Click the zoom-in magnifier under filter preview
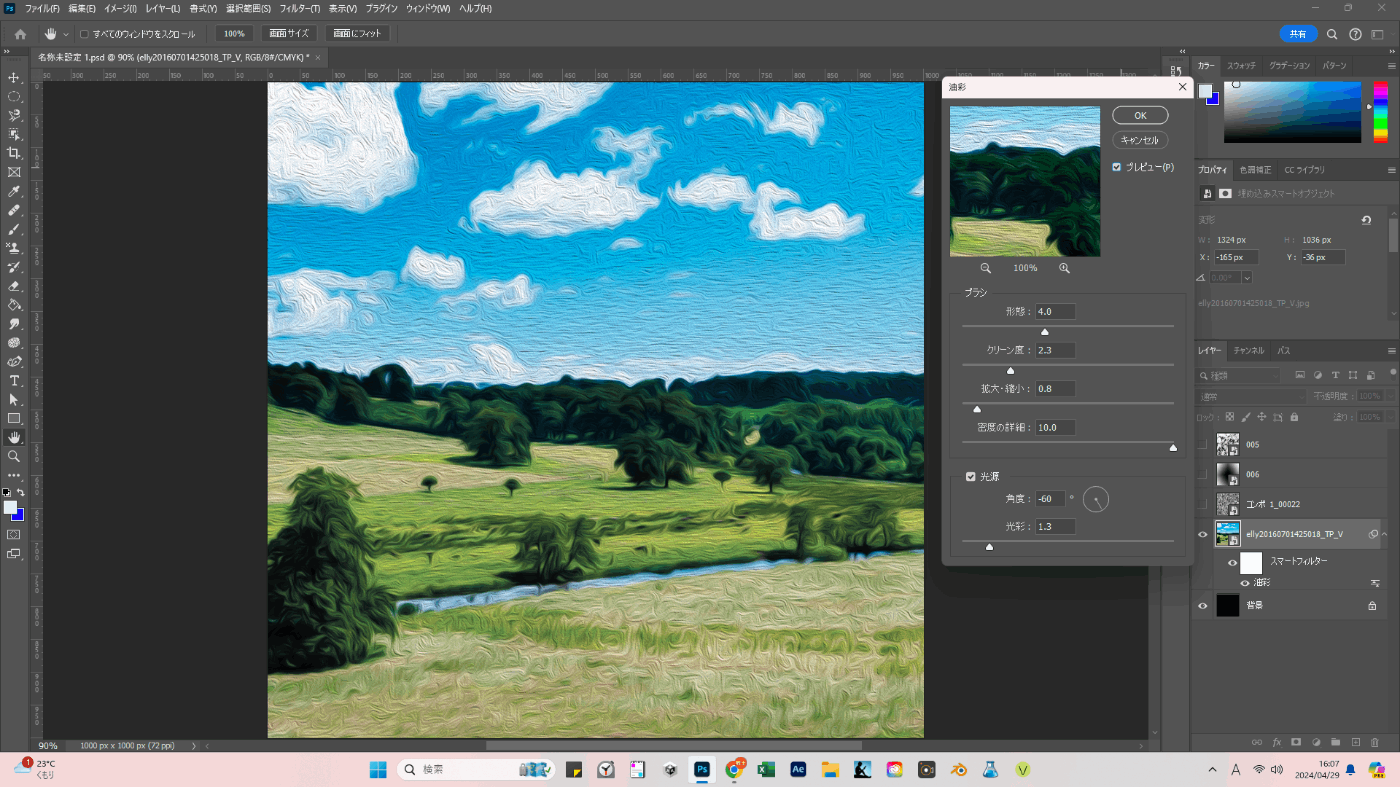This screenshot has width=1400, height=787. pyautogui.click(x=1064, y=268)
